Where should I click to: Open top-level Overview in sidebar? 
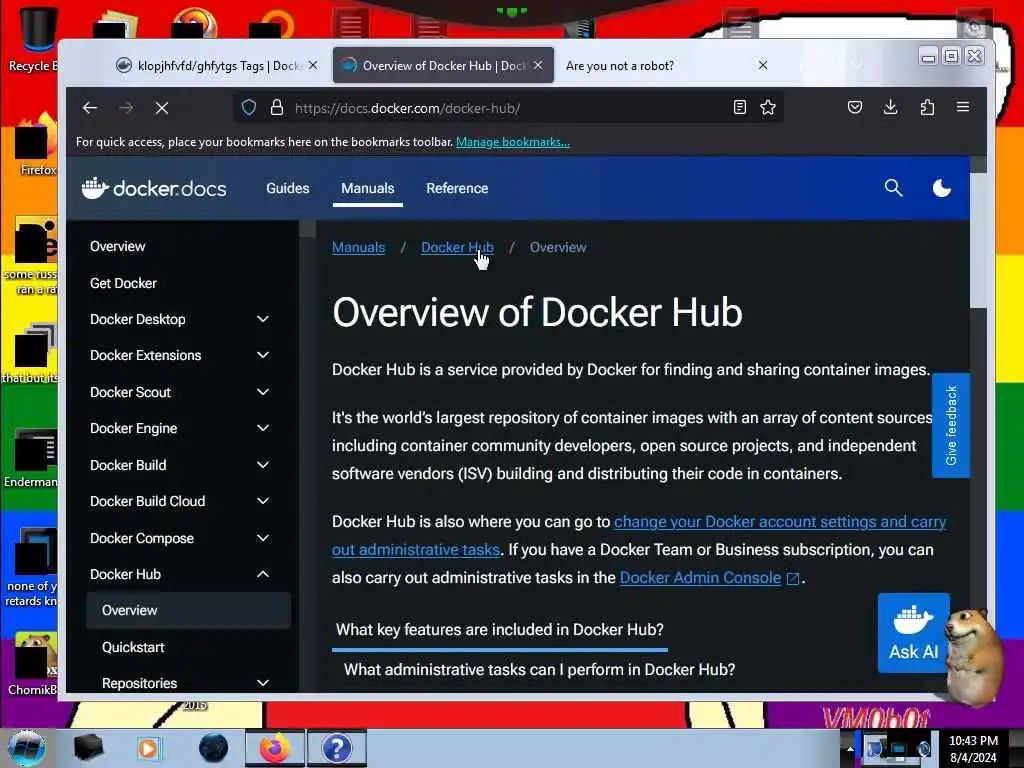click(118, 246)
